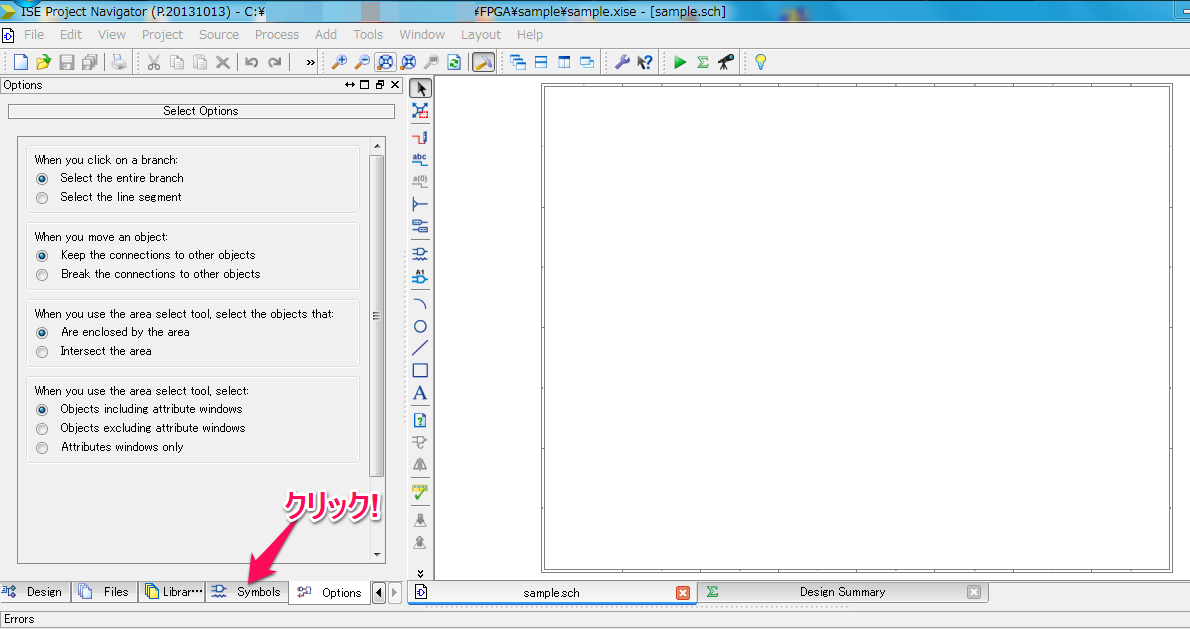The image size is (1190, 629).
Task: Expand hidden toolbar buttons chevron
Action: point(310,62)
